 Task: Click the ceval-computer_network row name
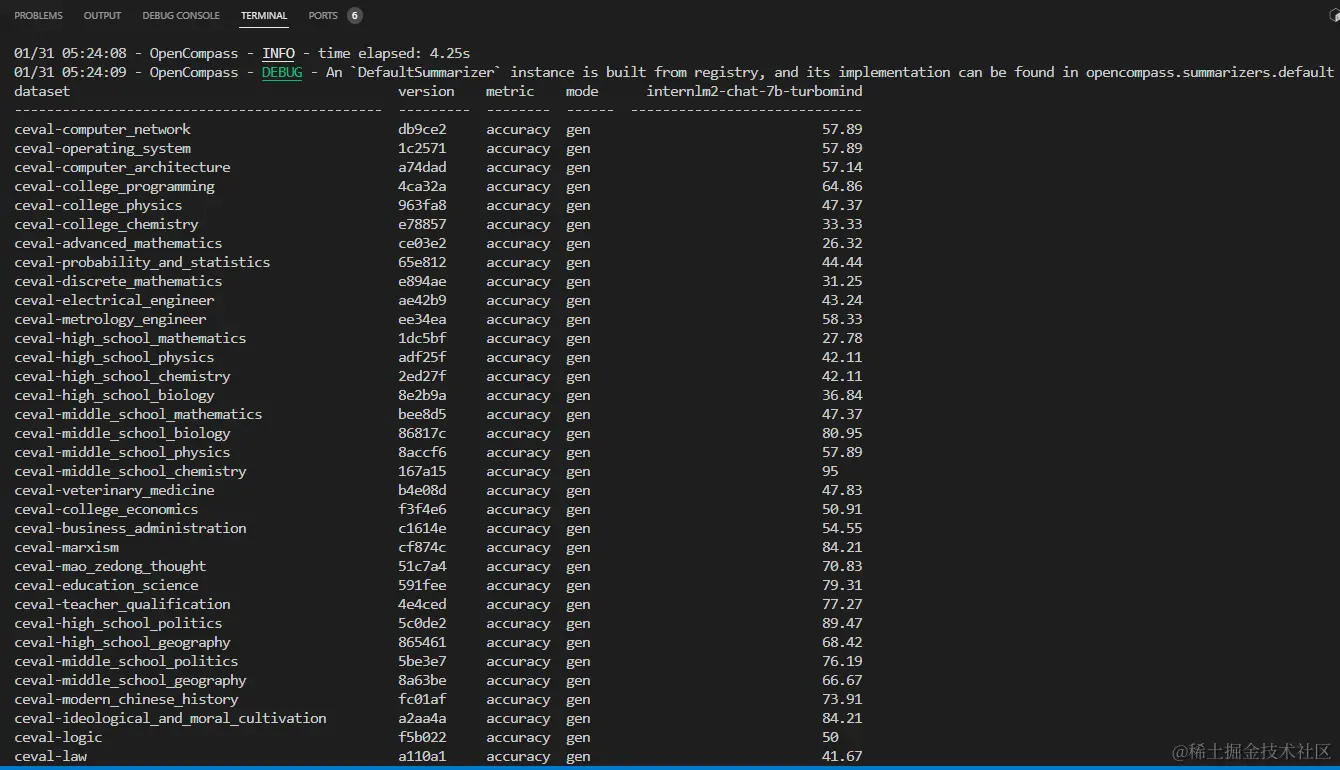(102, 129)
